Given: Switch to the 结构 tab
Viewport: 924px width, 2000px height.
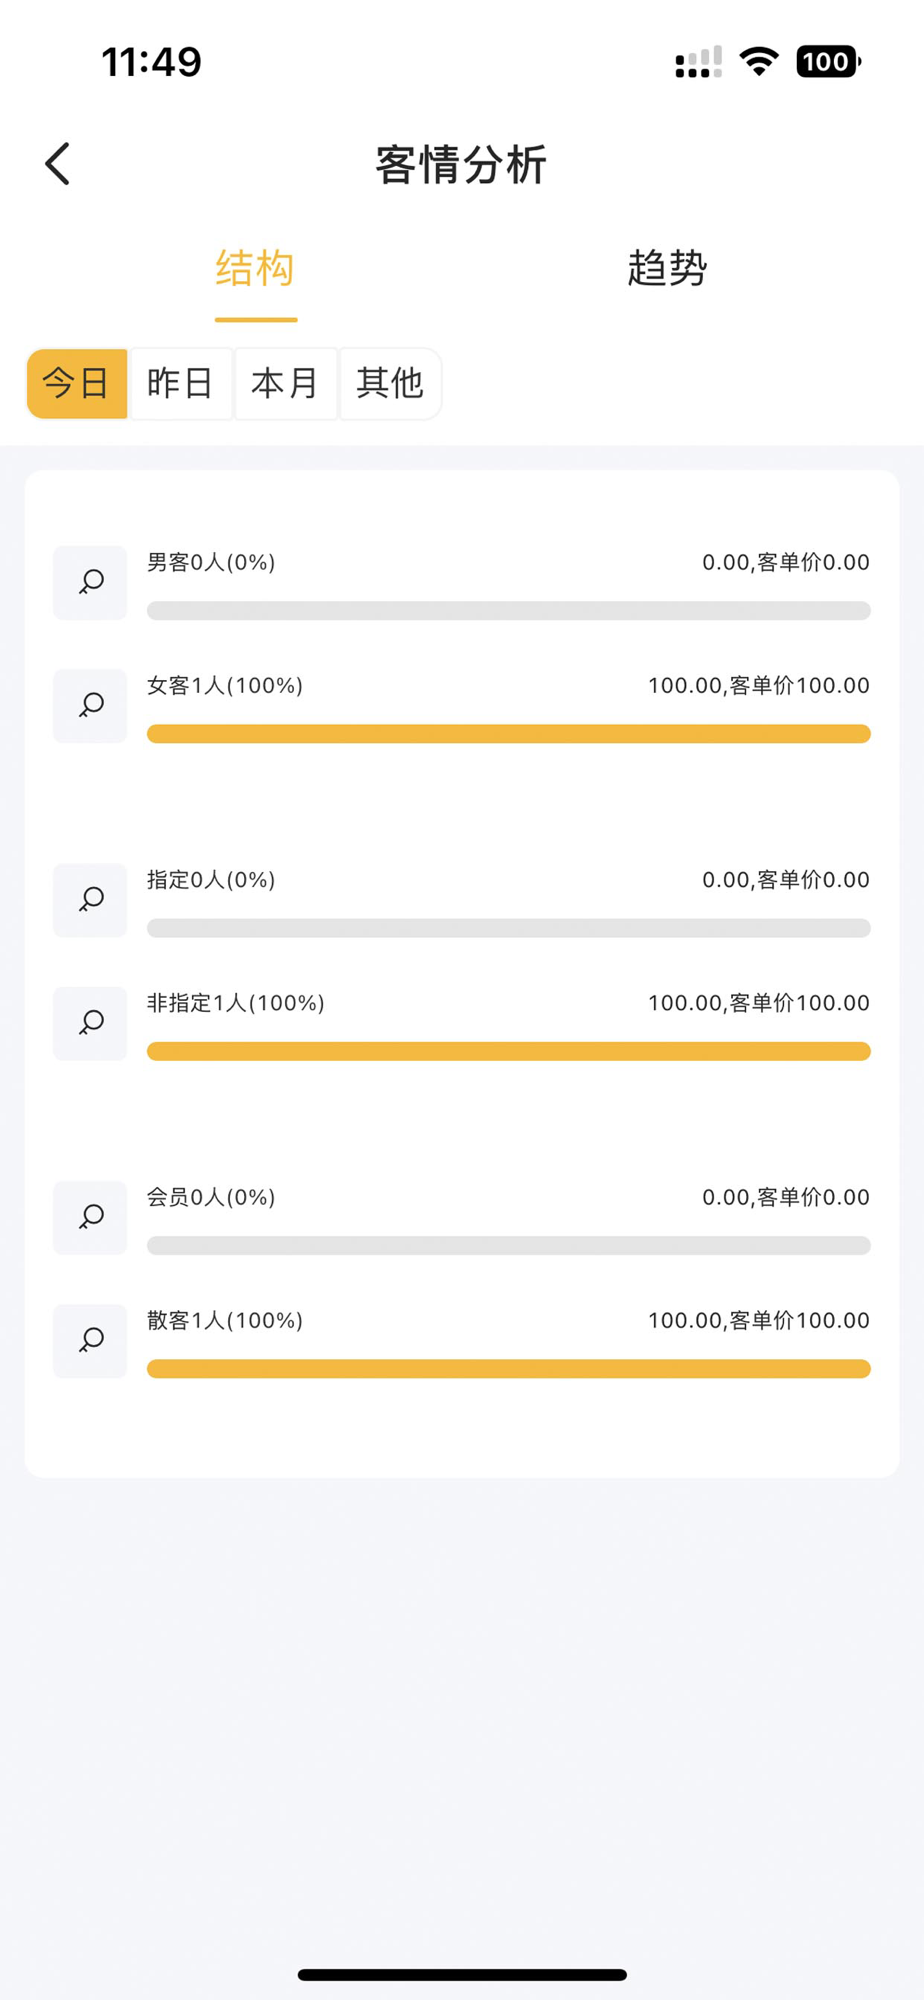Looking at the screenshot, I should tap(255, 269).
